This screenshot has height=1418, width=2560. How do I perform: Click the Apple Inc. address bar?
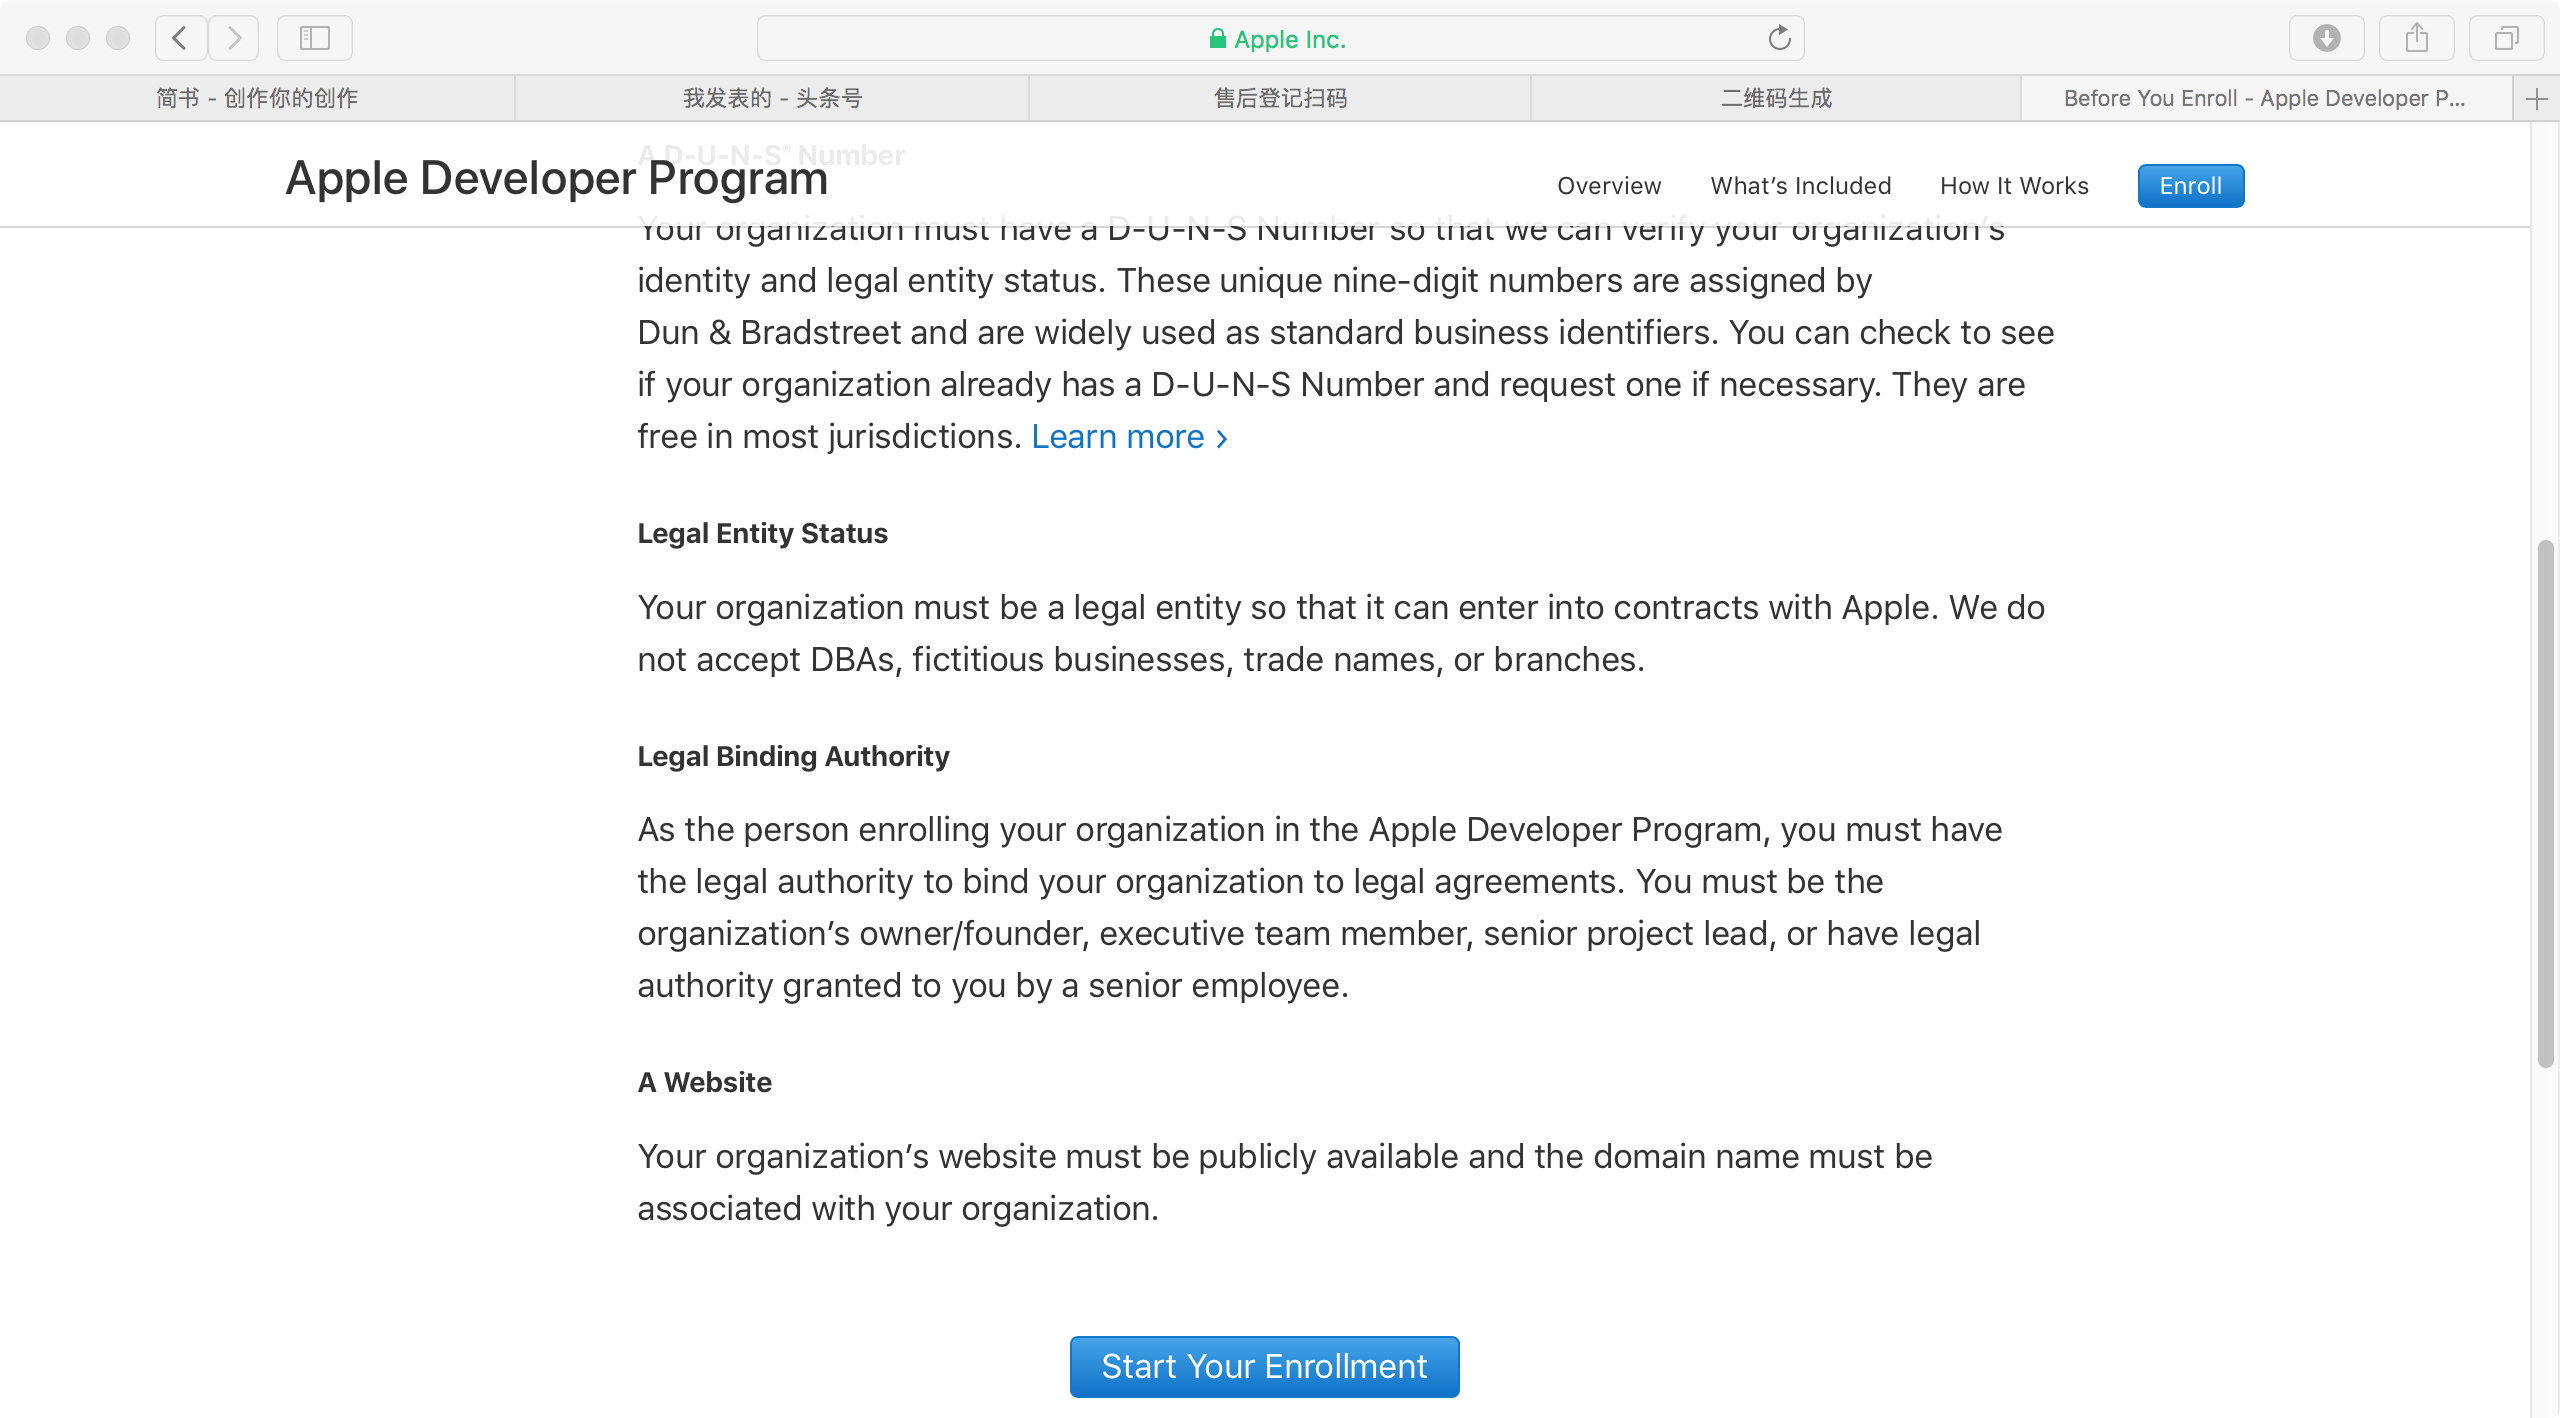(x=1280, y=38)
